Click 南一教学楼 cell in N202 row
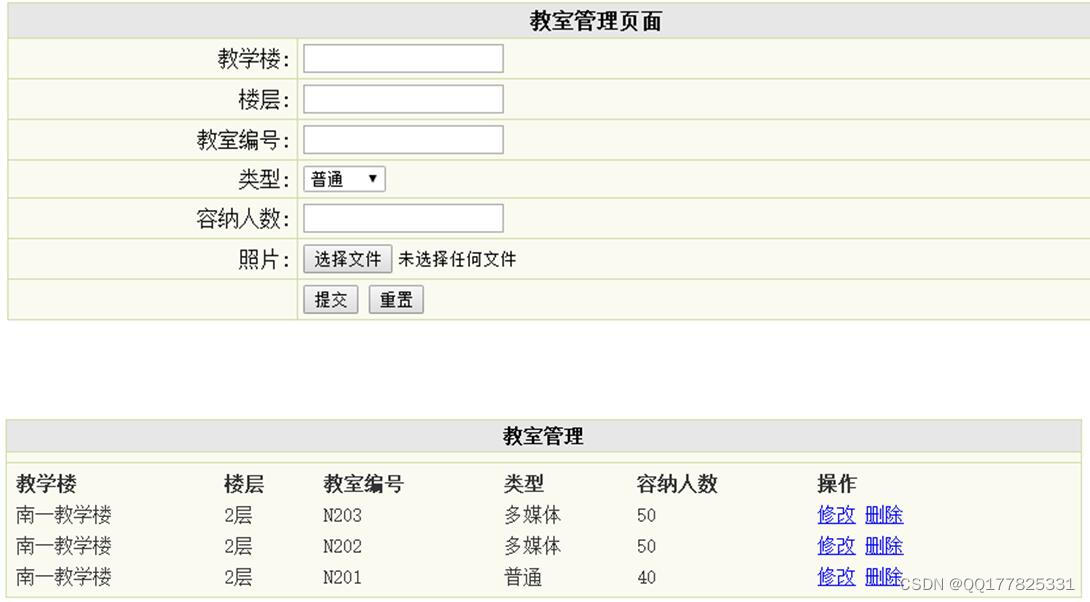1090x602 pixels. (x=64, y=546)
